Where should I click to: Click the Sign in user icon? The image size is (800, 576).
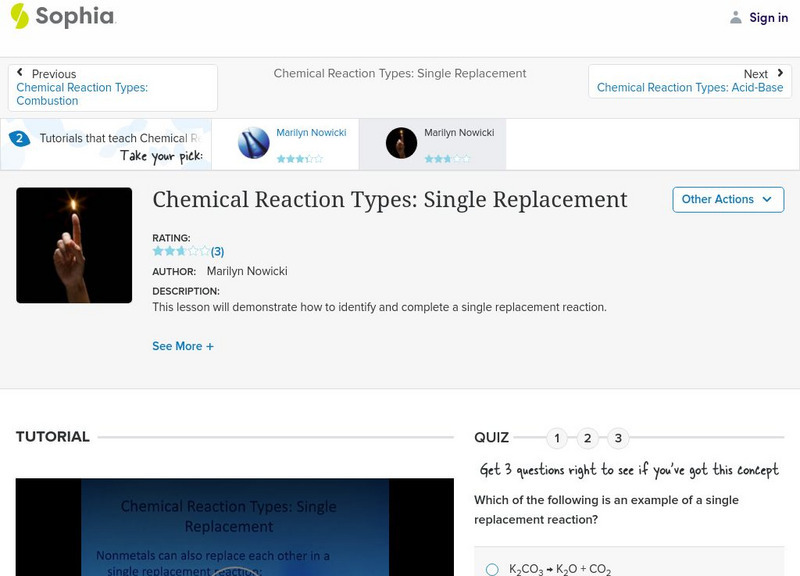click(736, 17)
